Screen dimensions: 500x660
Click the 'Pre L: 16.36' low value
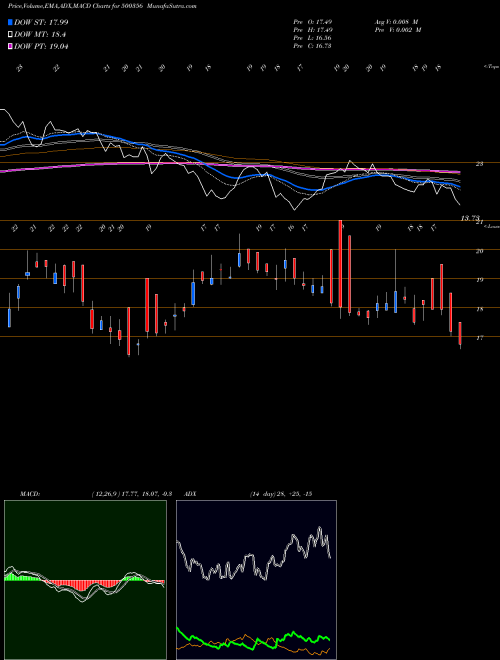pyautogui.click(x=313, y=38)
